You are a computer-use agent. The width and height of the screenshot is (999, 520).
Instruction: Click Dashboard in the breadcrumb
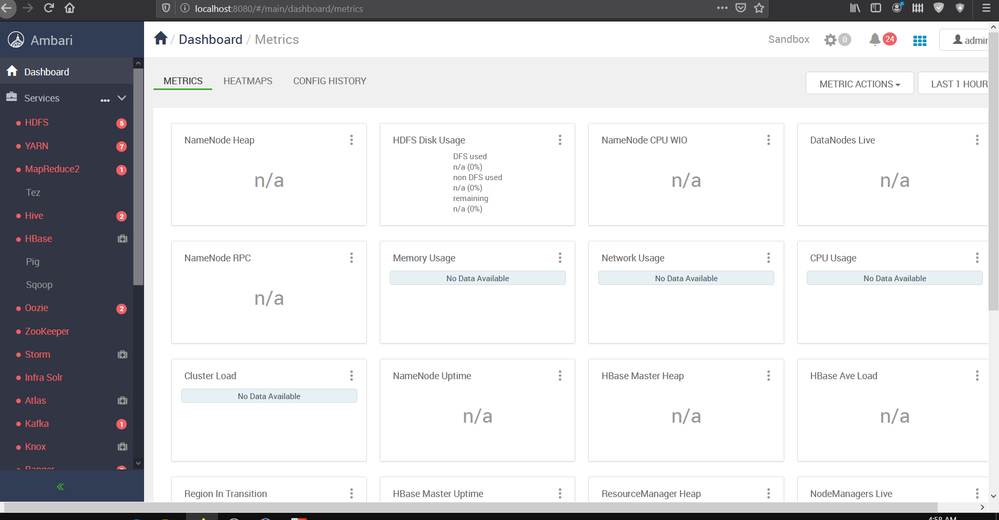(210, 40)
